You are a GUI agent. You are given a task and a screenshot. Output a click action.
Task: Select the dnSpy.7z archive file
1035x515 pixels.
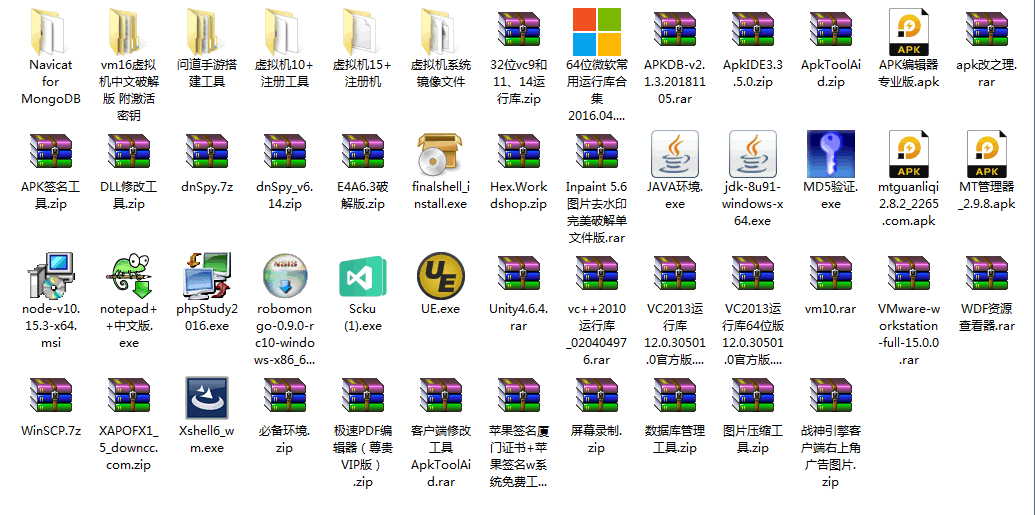coord(207,155)
